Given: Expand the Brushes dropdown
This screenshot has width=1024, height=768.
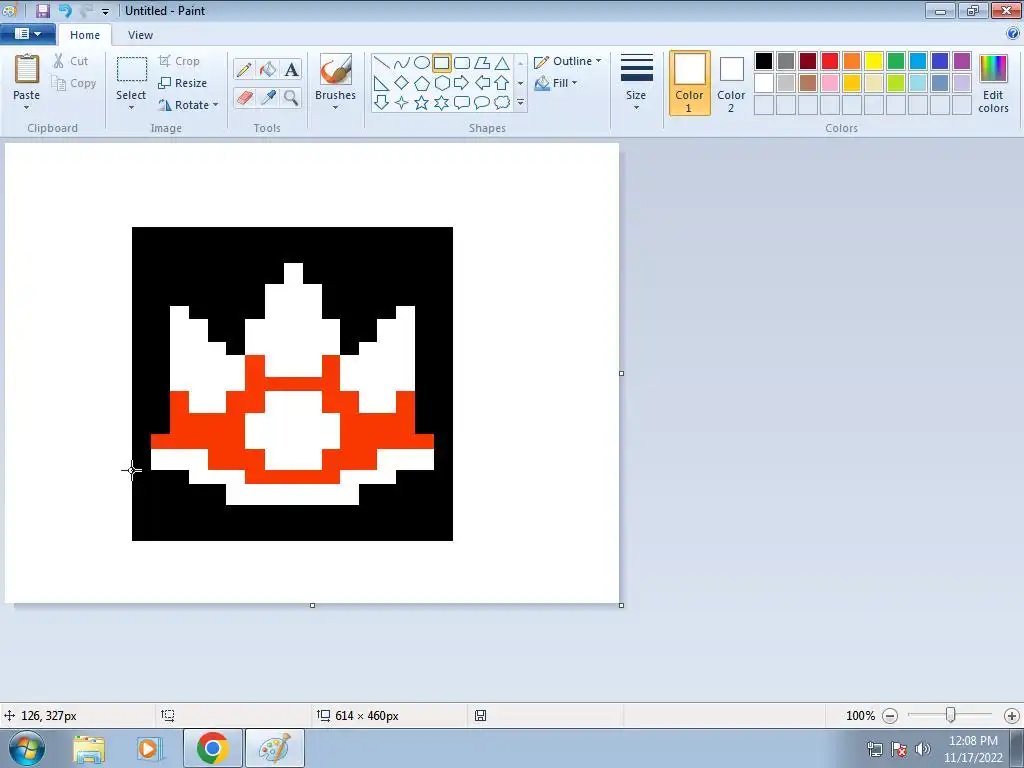Looking at the screenshot, I should (x=336, y=108).
